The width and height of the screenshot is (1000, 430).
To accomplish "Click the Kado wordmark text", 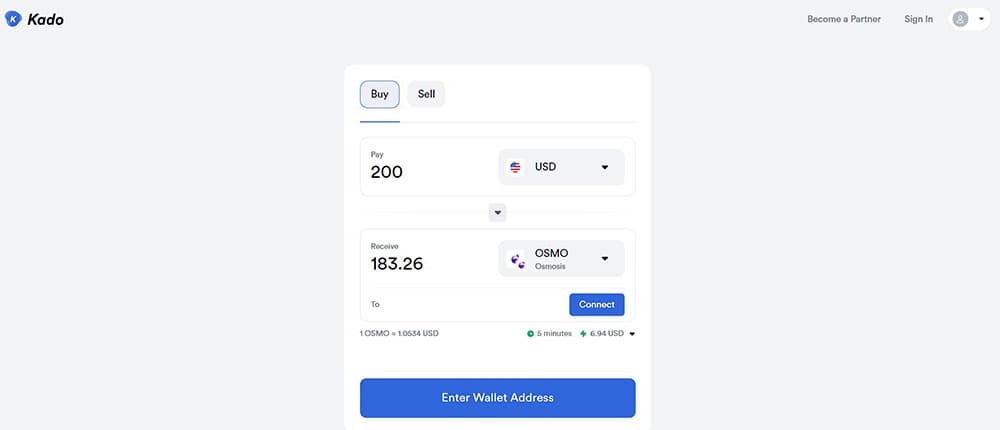I will click(45, 20).
